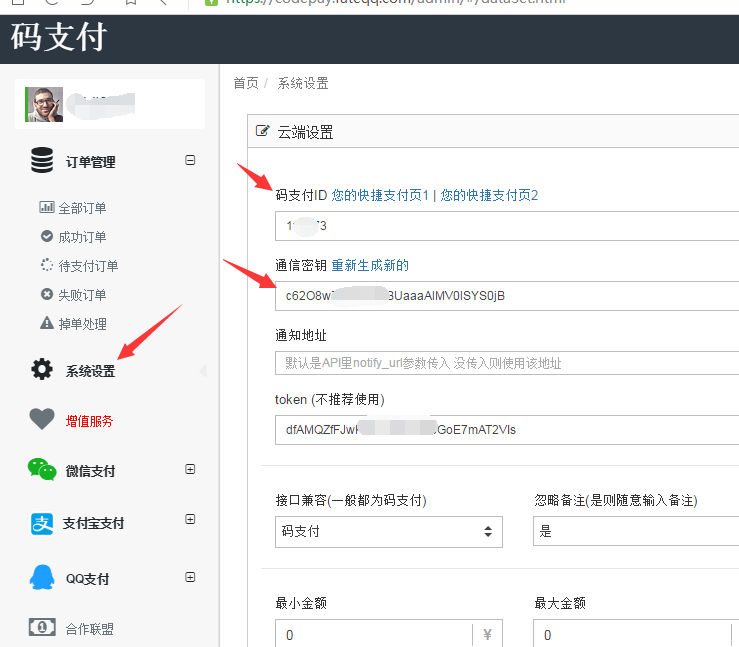Image resolution: width=739 pixels, height=647 pixels.
Task: Open 系统设置 menu item
Action: click(90, 371)
